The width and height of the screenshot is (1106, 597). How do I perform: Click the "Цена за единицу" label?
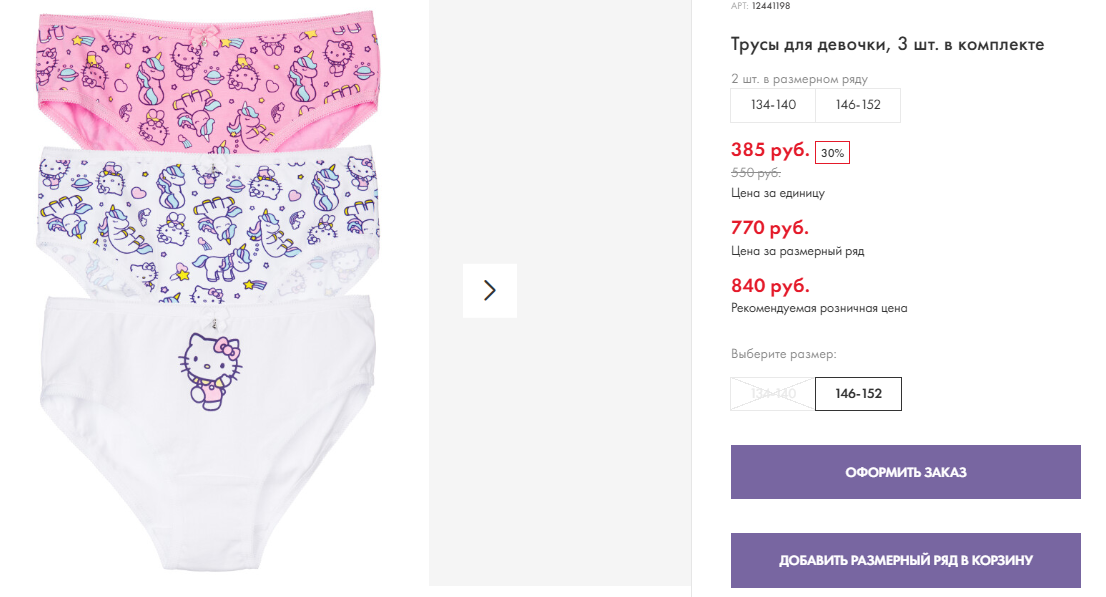coord(778,193)
